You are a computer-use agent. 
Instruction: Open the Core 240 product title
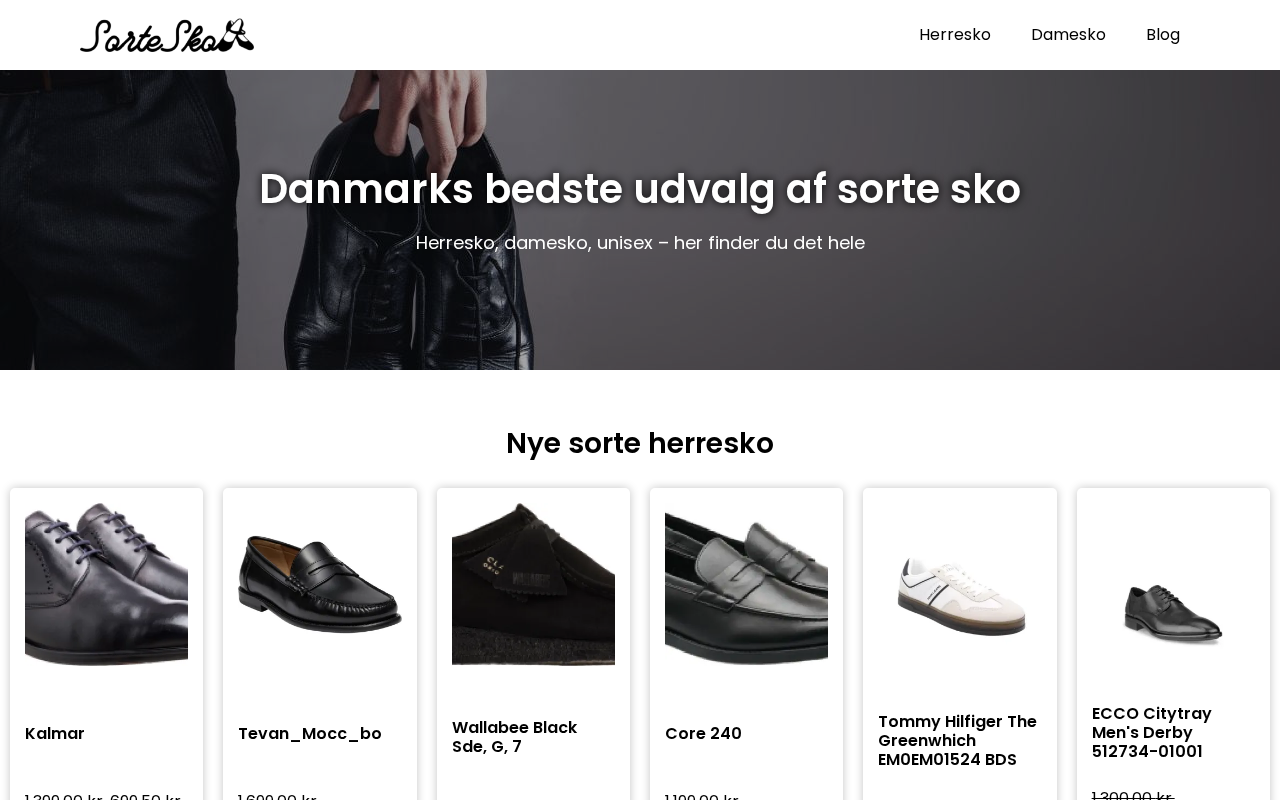click(703, 734)
